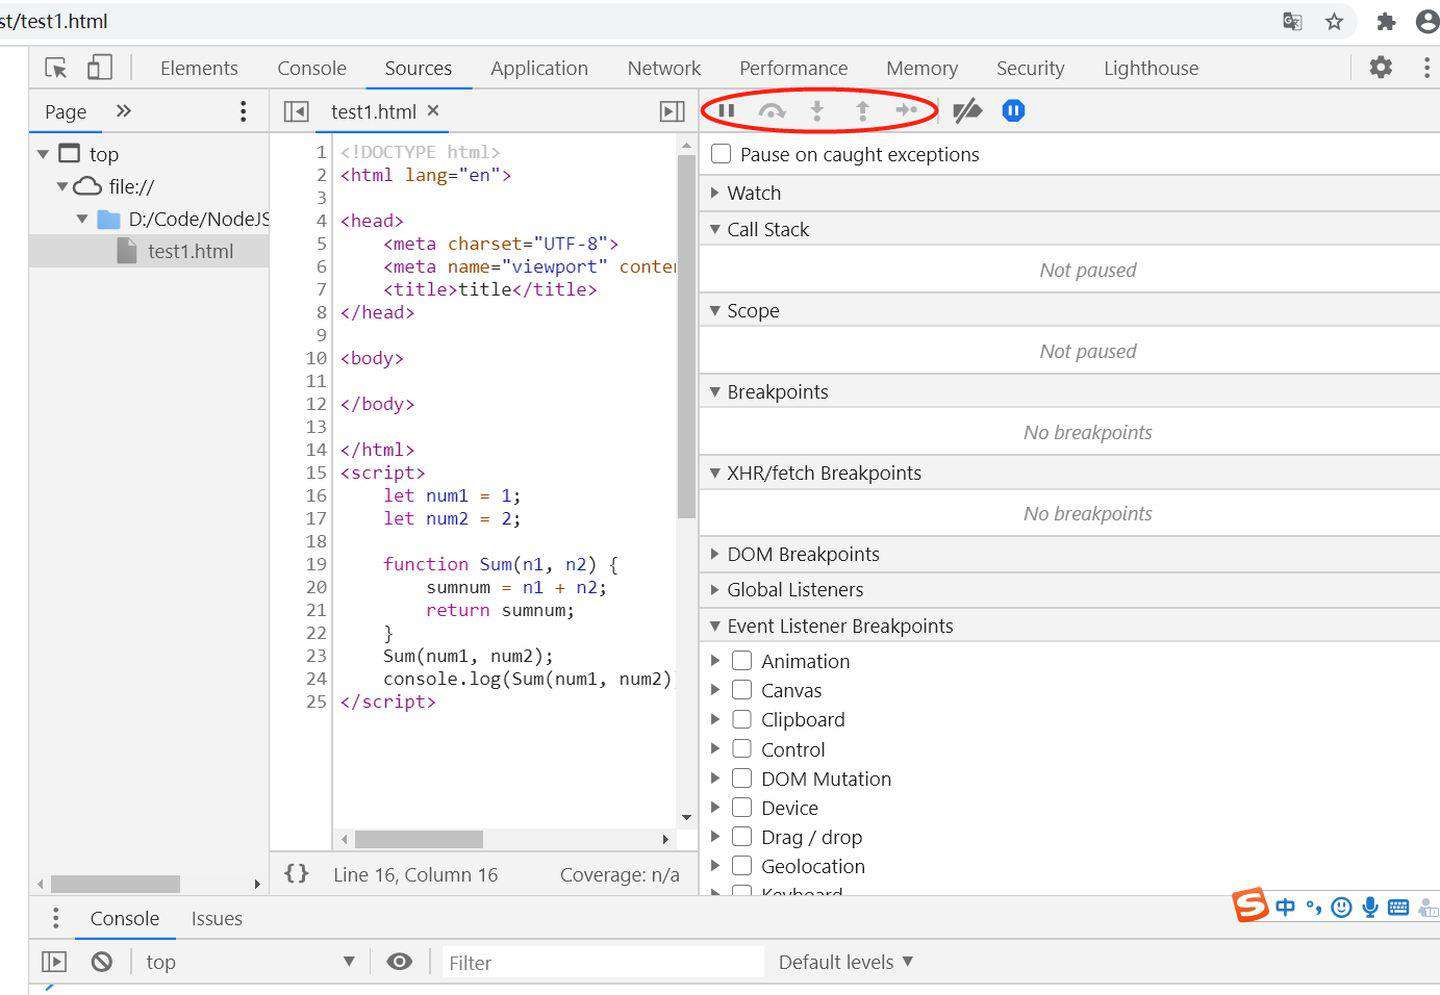Toggle pause on exceptions blue icon

(x=1013, y=111)
